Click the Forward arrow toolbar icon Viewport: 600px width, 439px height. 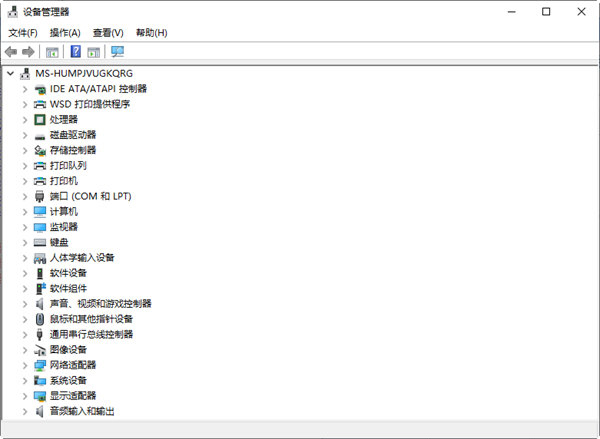pos(28,52)
